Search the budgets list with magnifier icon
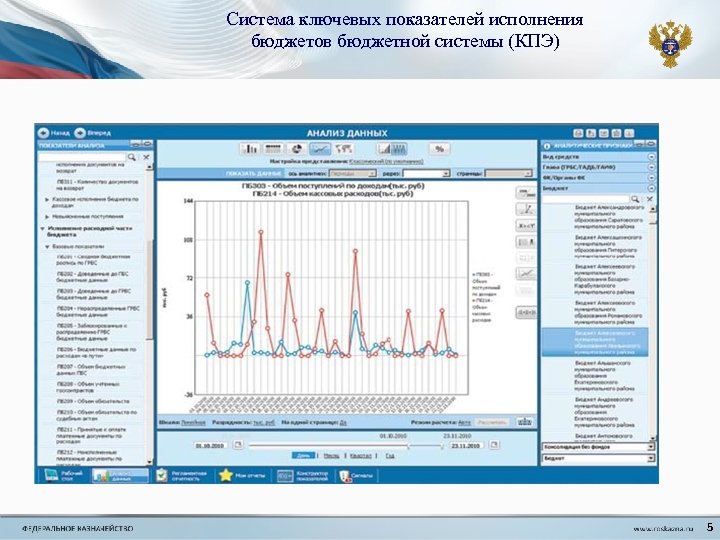This screenshot has width=720, height=540. tap(635, 199)
